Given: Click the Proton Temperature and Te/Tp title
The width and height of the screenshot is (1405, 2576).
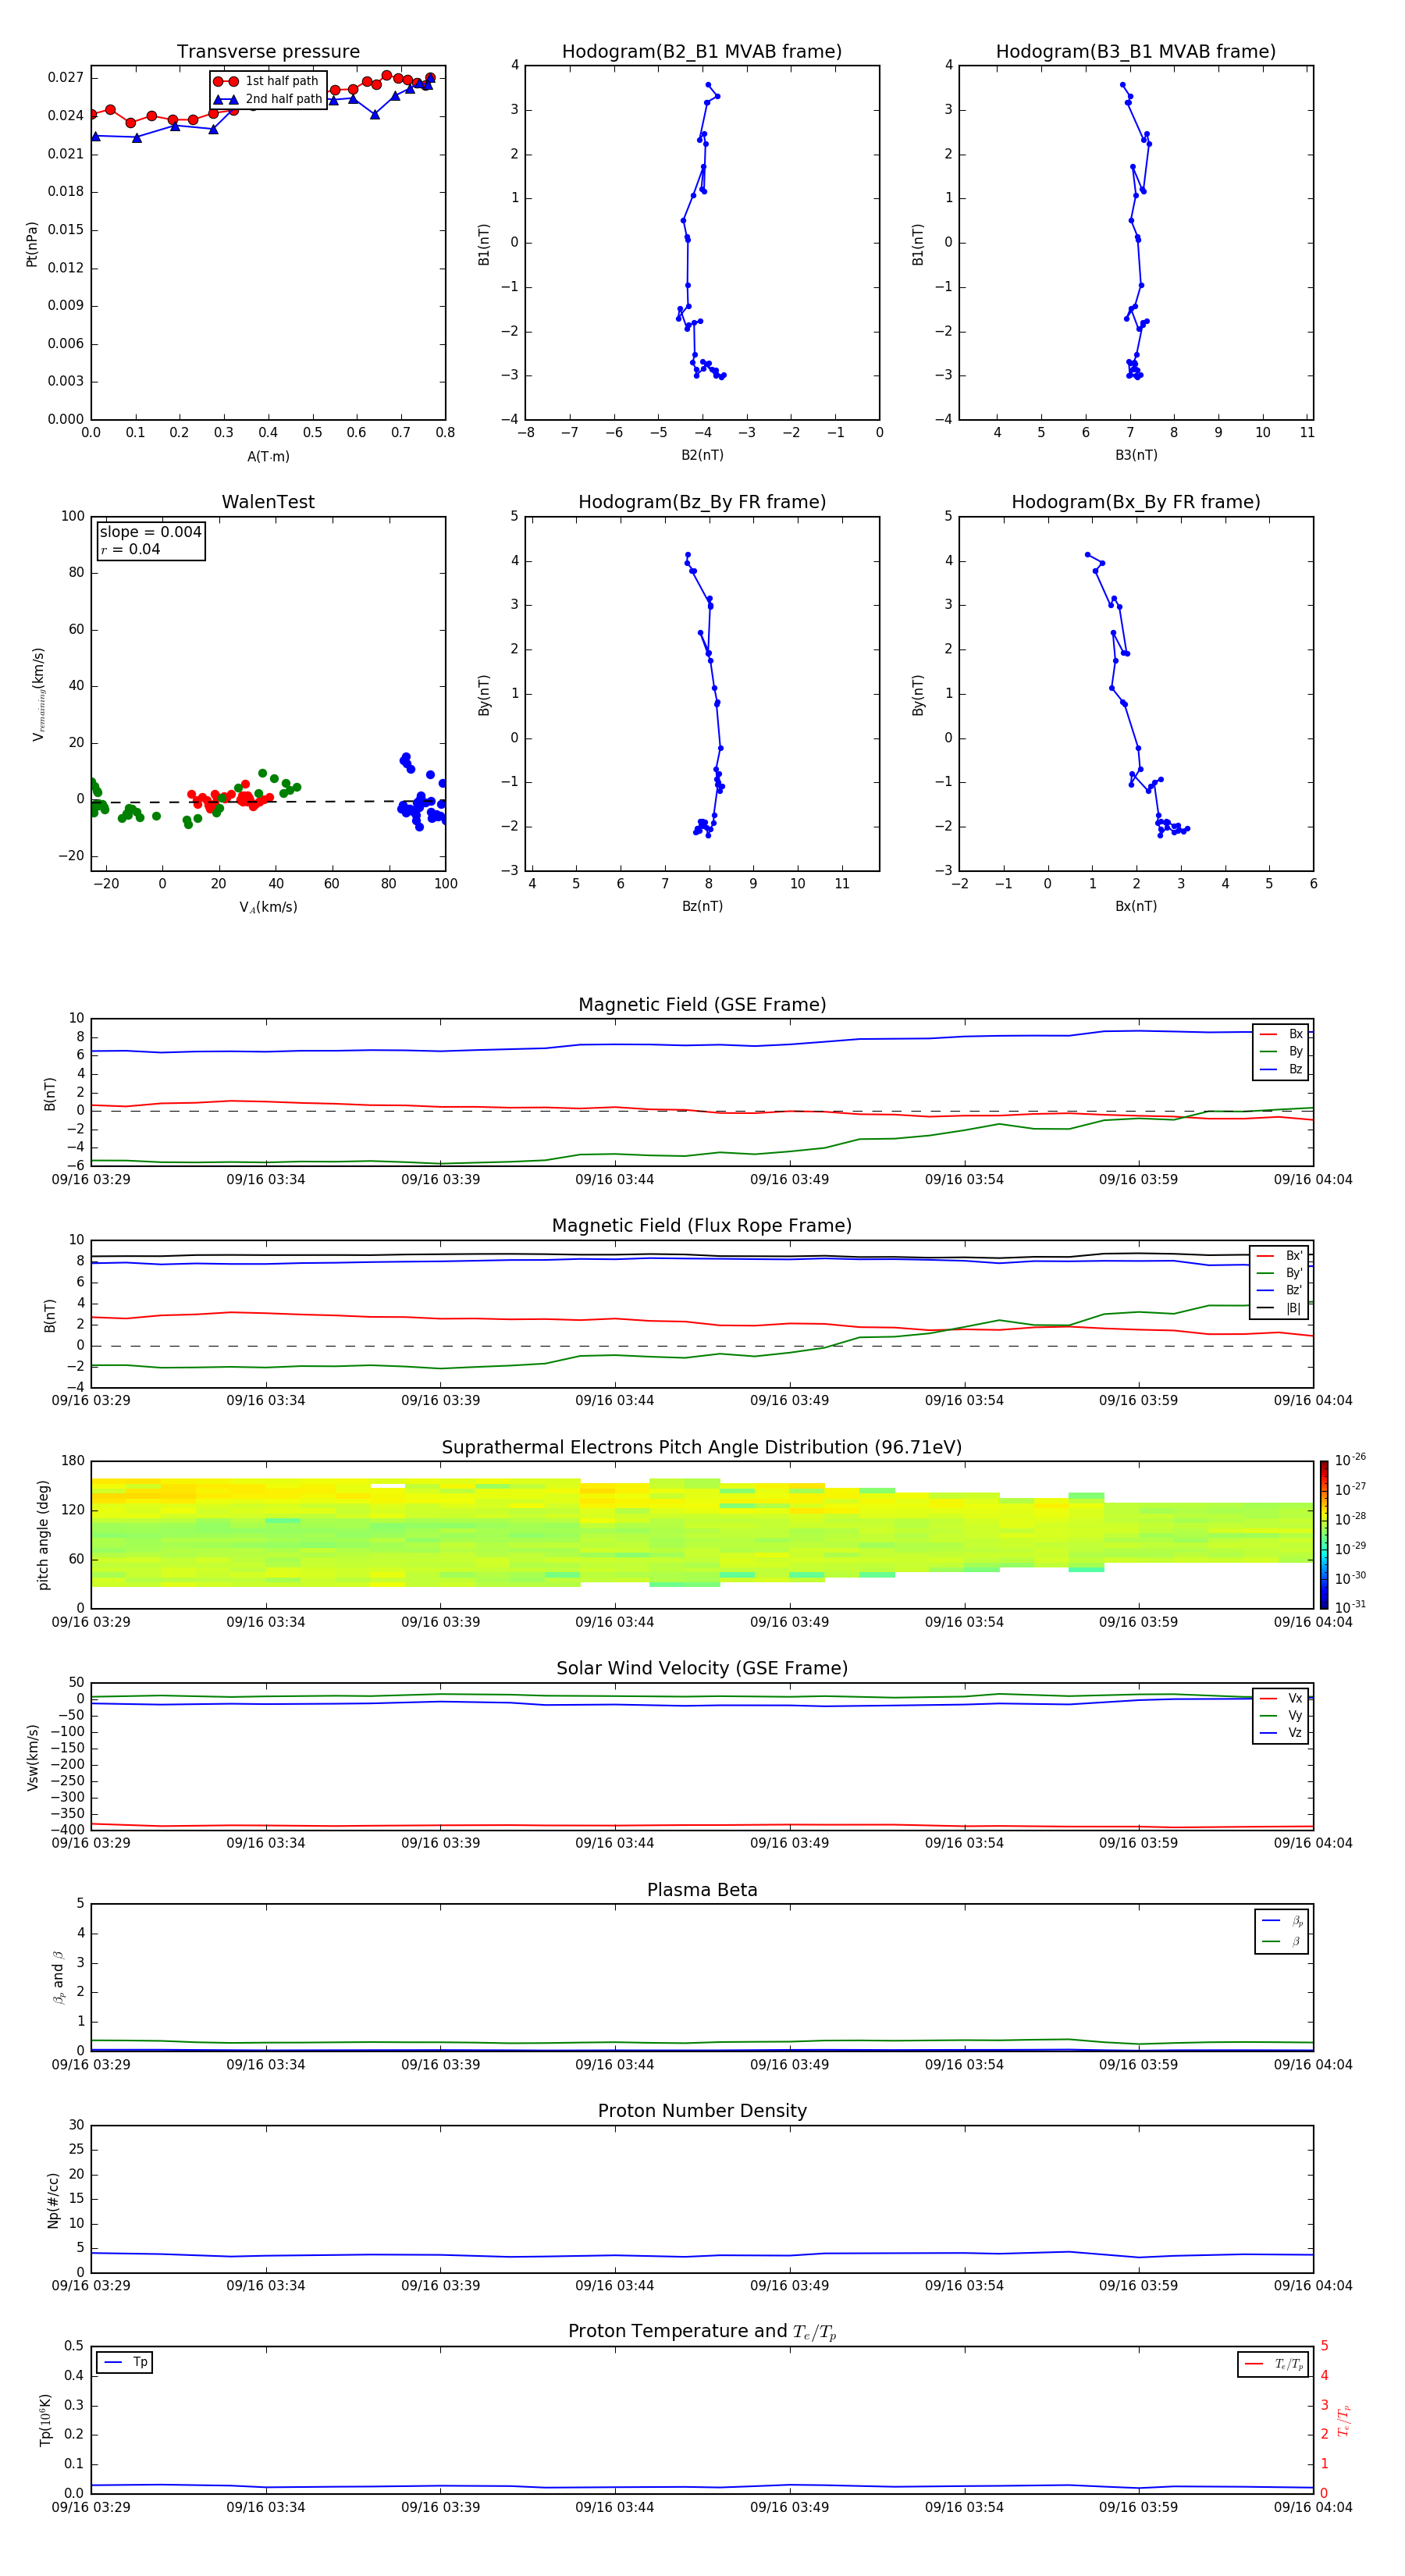Looking at the screenshot, I should click(702, 2332).
